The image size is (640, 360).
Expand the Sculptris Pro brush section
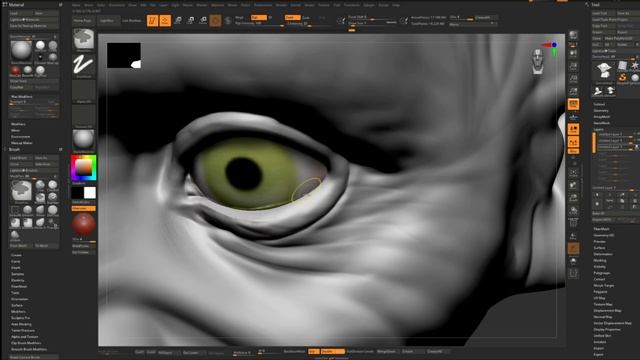(x=21, y=318)
